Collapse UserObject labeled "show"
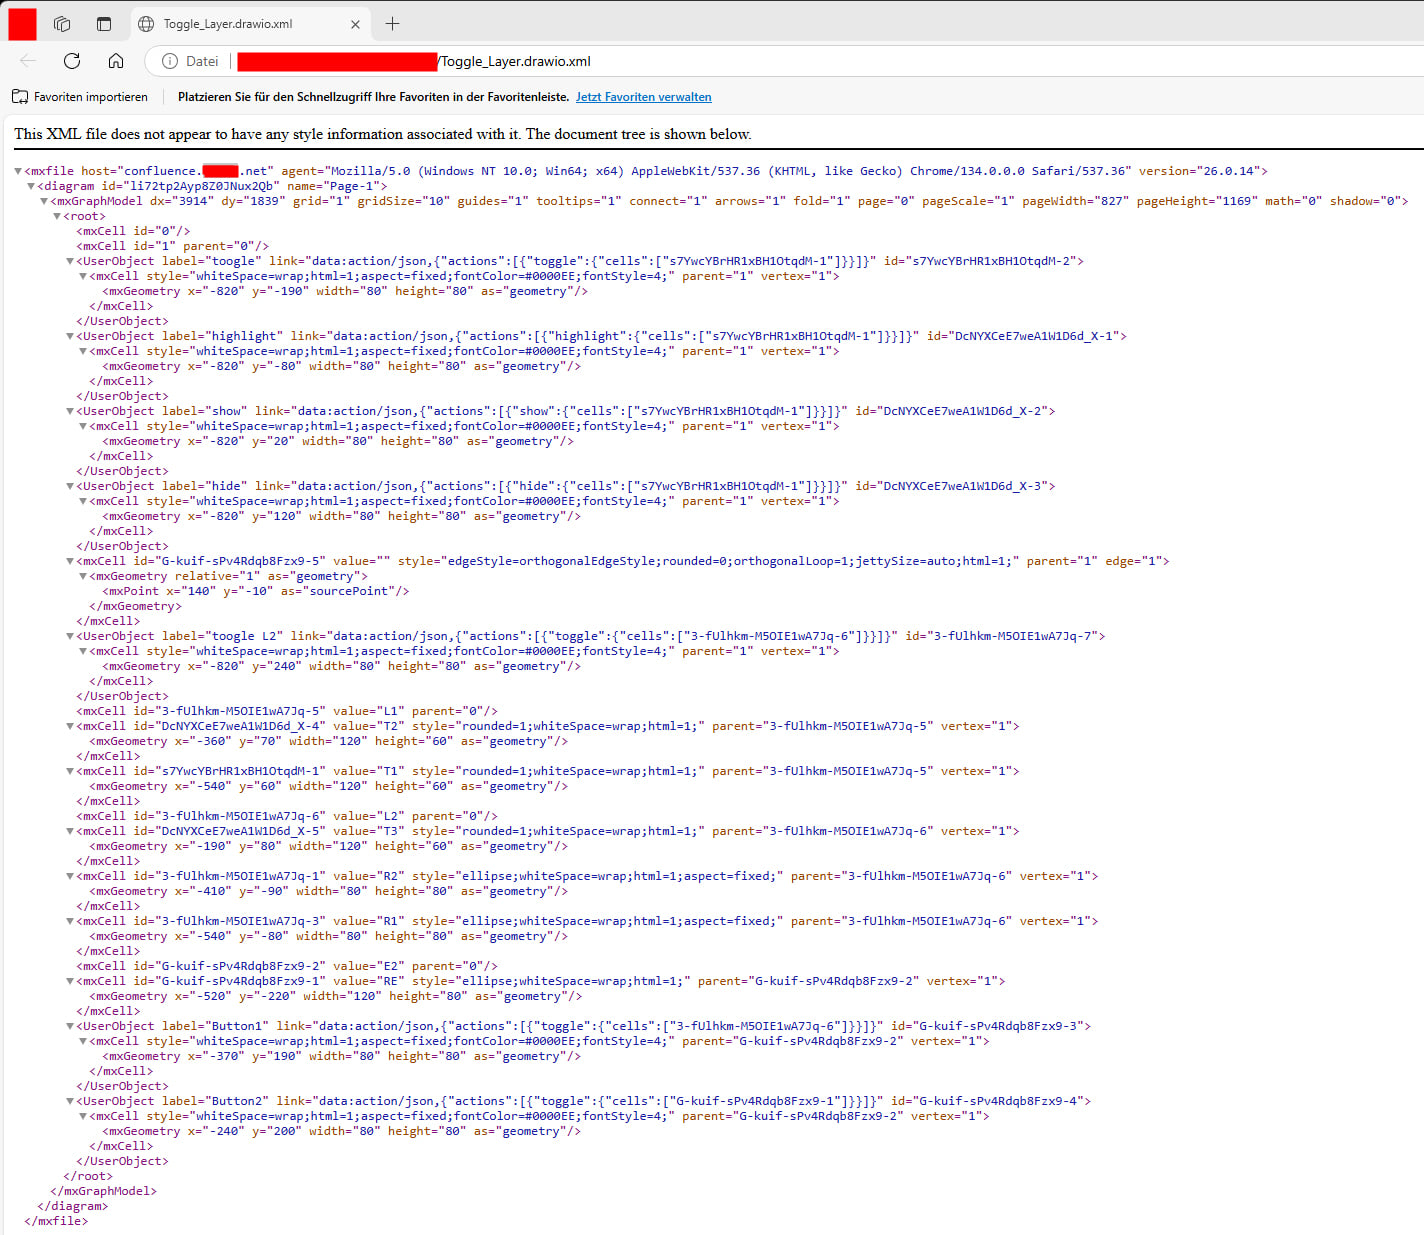This screenshot has width=1424, height=1235. coord(70,411)
